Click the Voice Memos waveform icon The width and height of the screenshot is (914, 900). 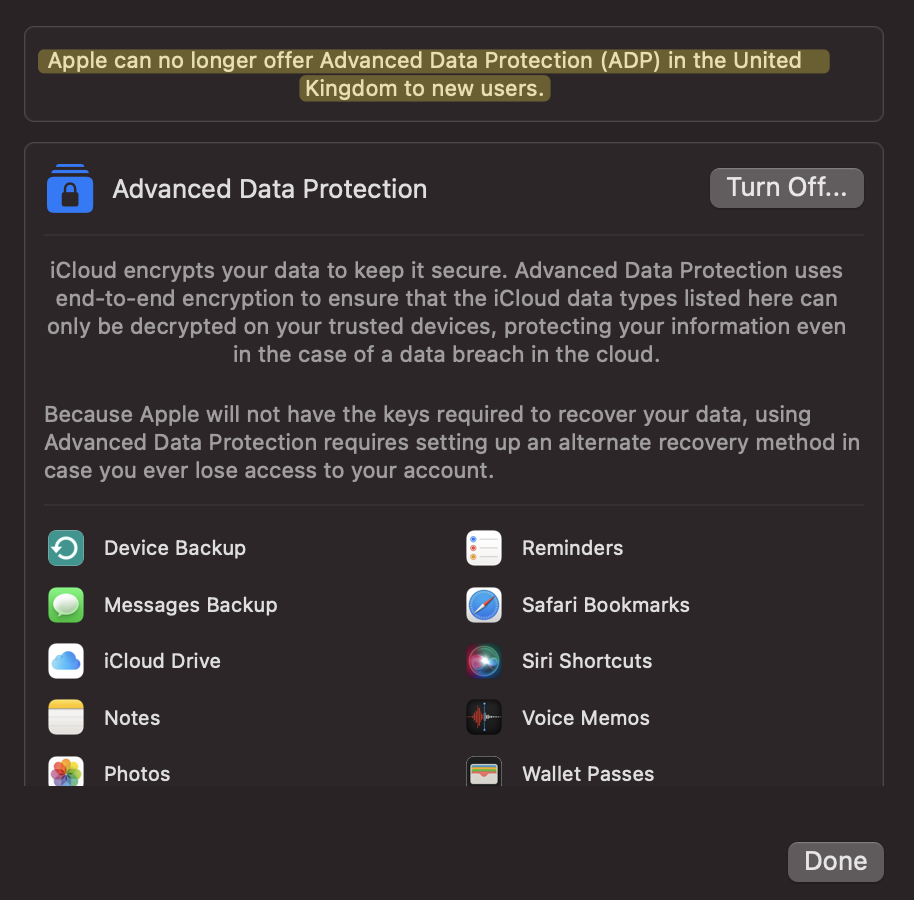[x=484, y=717]
